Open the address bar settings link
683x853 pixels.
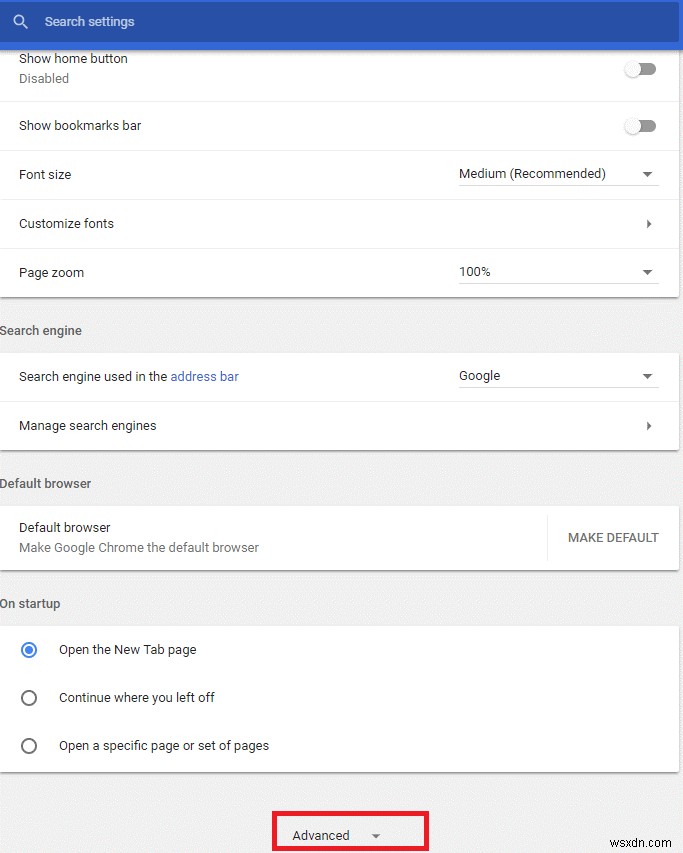204,376
